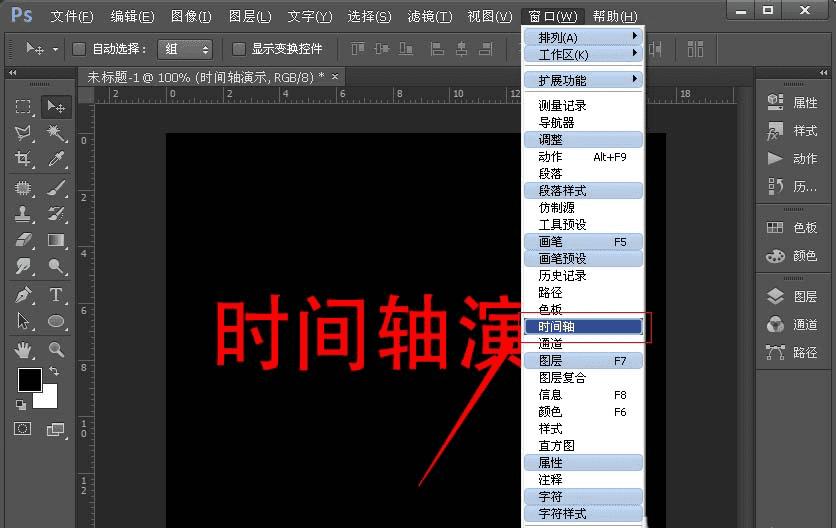Open the tool preset picker arrow
The width and height of the screenshot is (836, 528).
click(55, 50)
